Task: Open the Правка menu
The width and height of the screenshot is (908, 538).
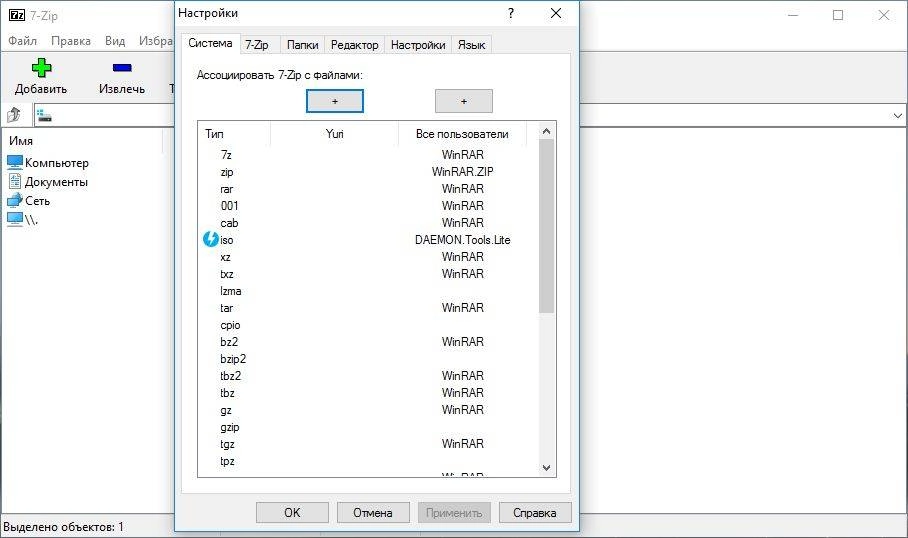Action: (x=71, y=41)
